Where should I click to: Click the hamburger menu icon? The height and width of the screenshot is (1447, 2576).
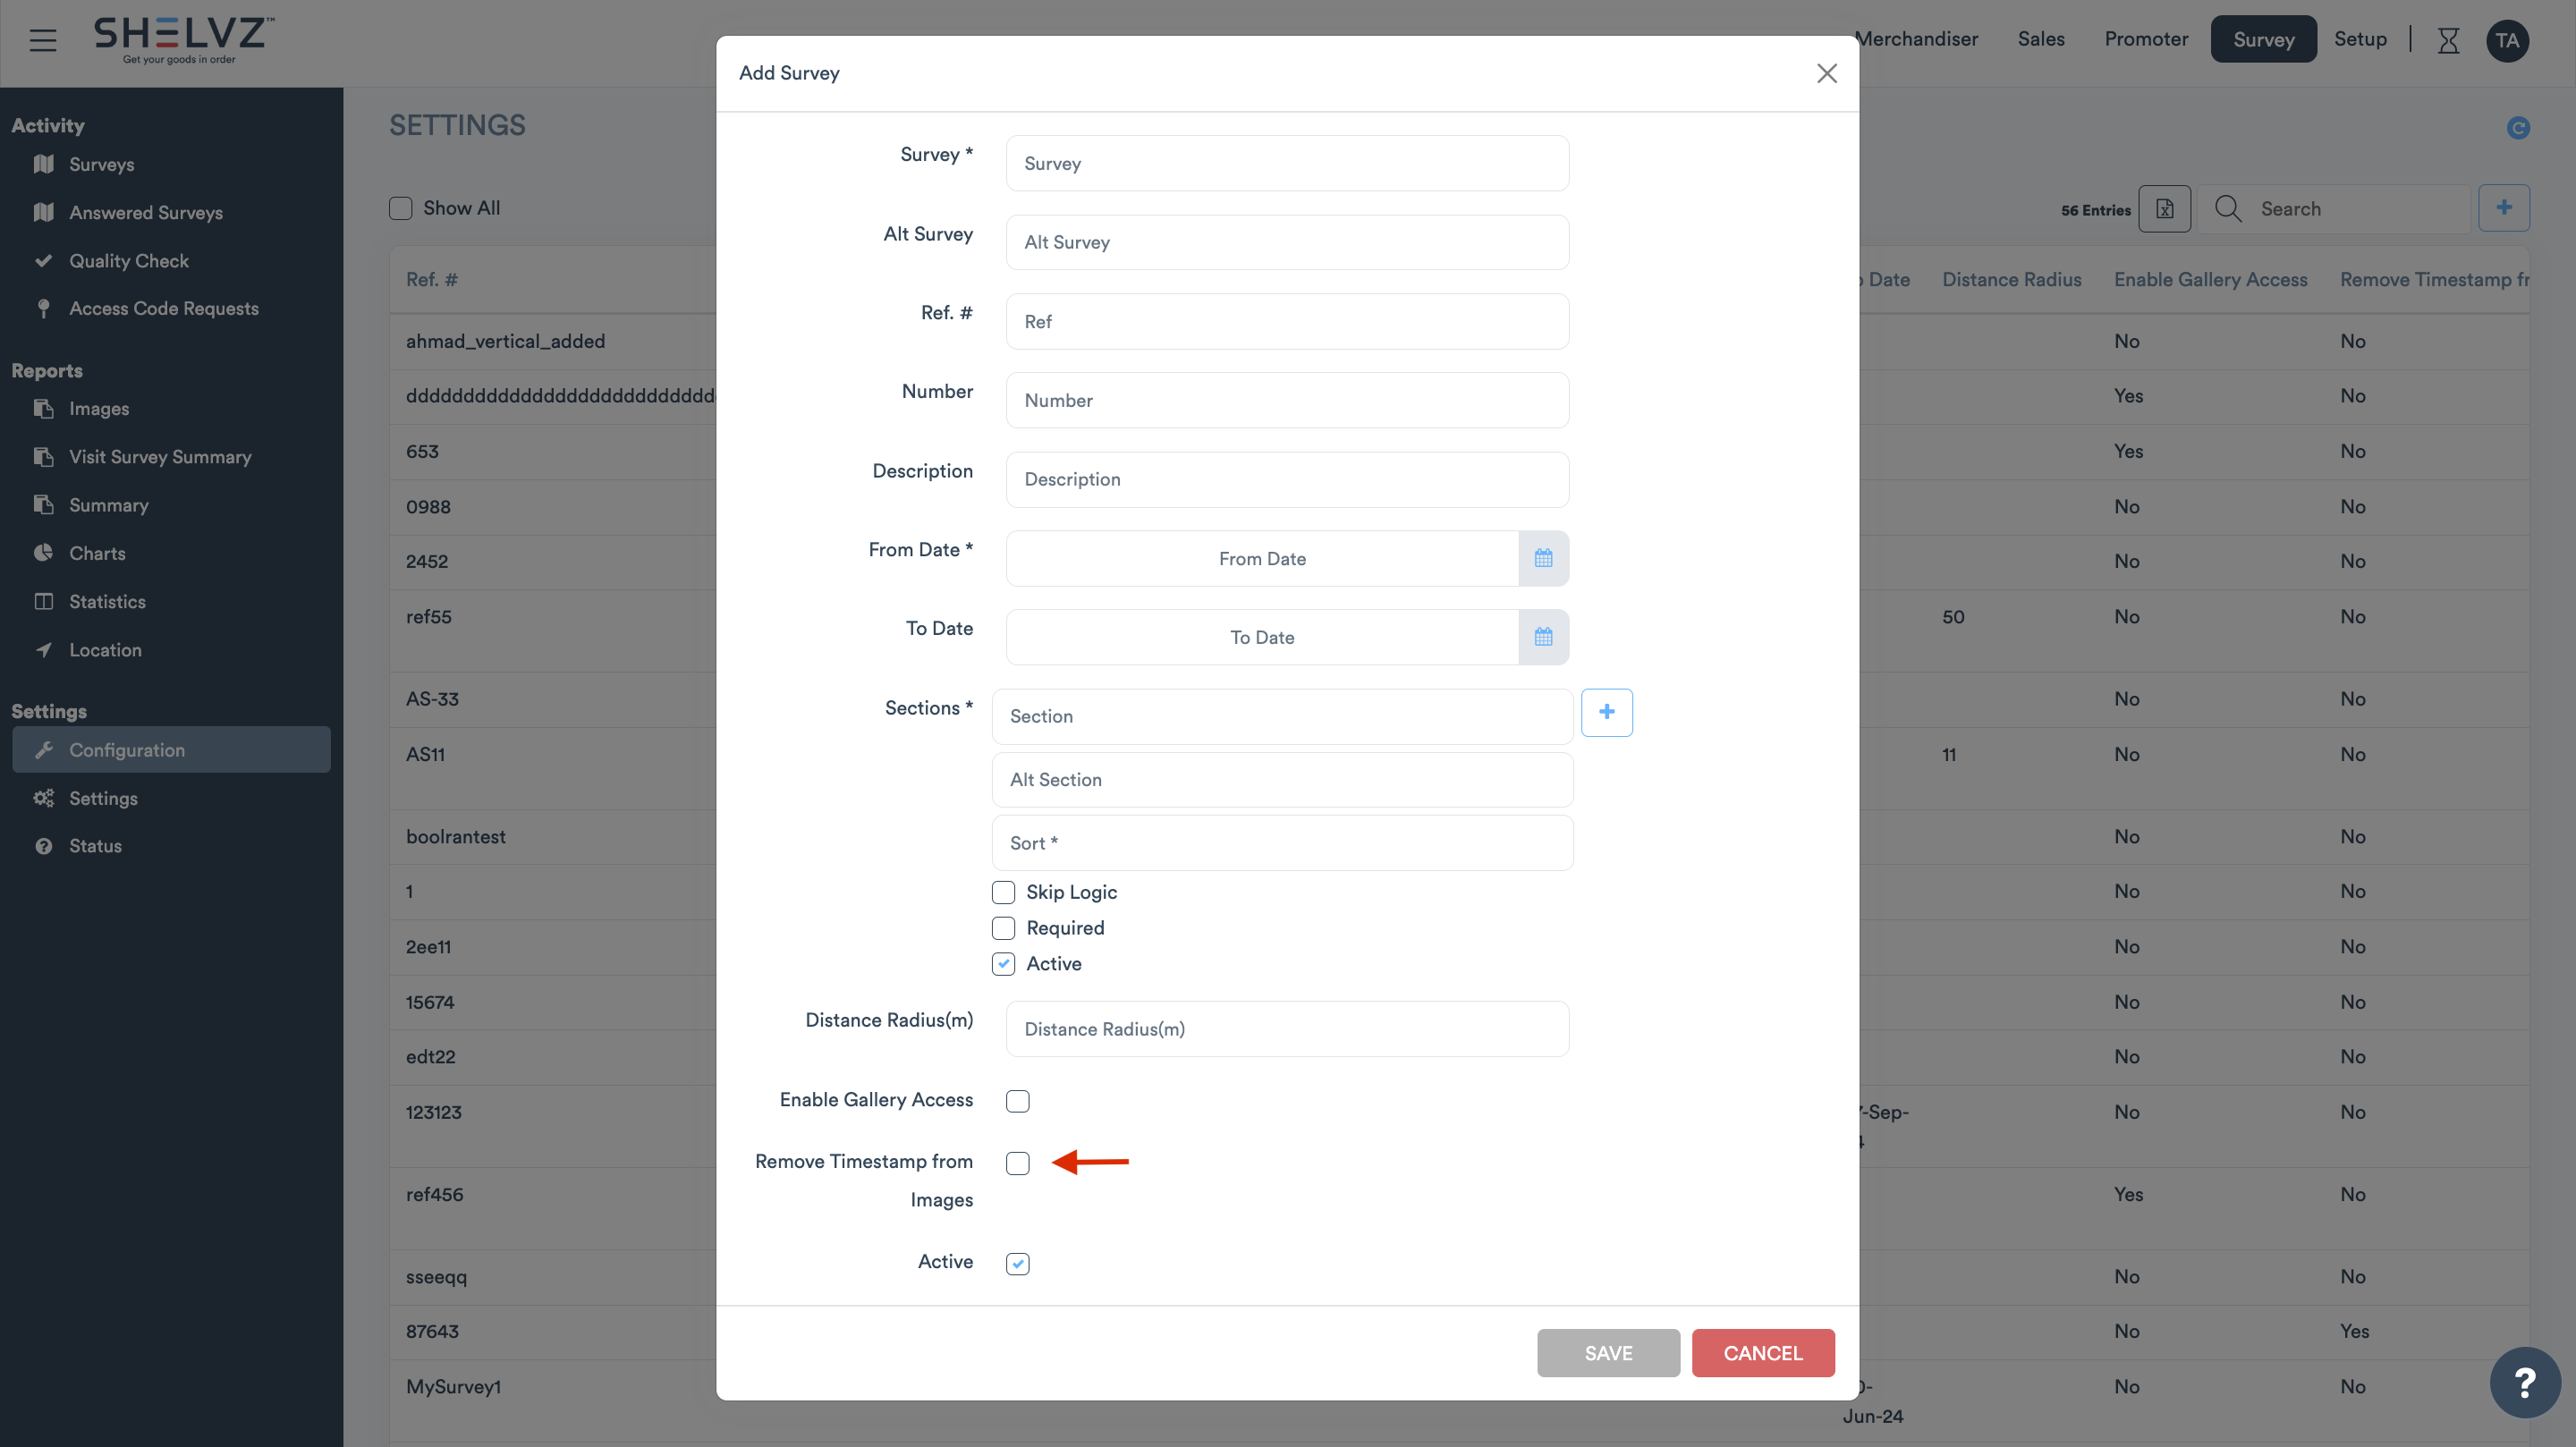click(x=43, y=40)
